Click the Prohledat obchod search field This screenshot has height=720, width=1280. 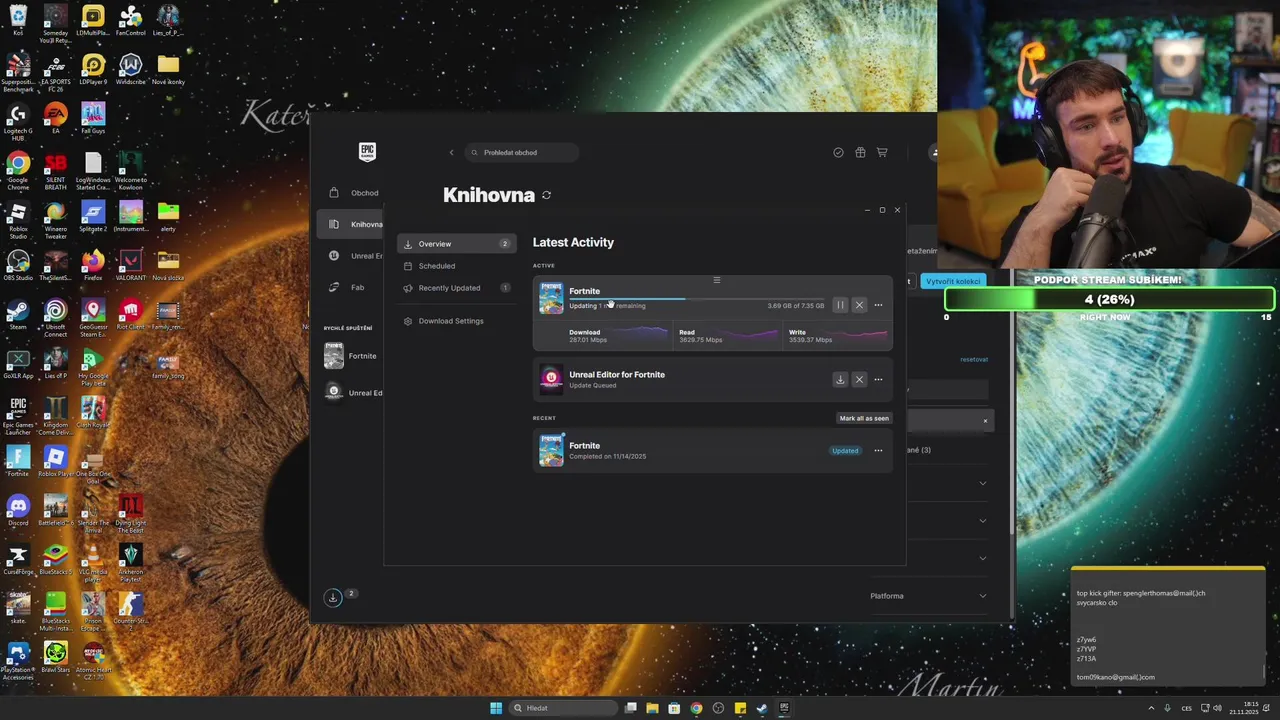pyautogui.click(x=522, y=152)
